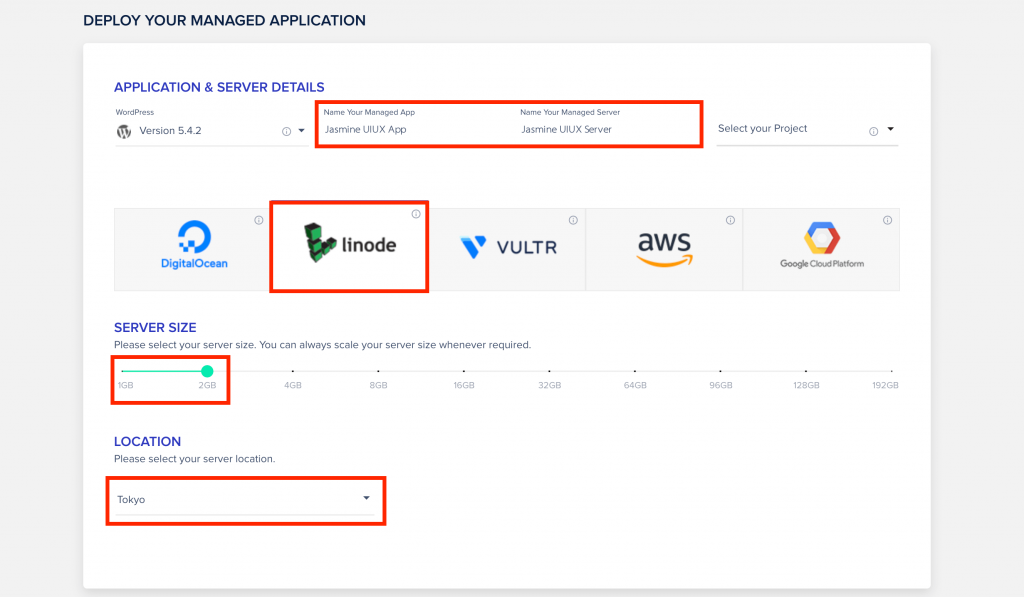This screenshot has width=1024, height=597.
Task: Pick the AWS provider card
Action: coord(664,250)
